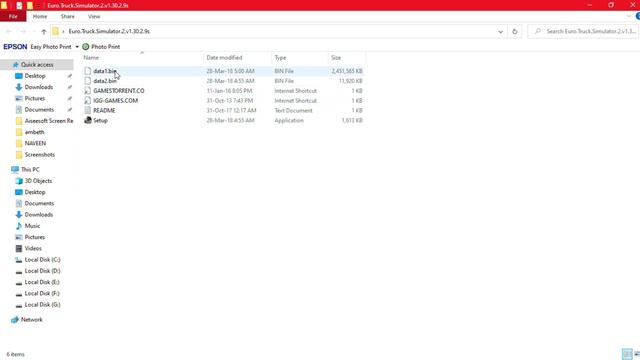Sort files by Name column
Screen dimensions: 640x360
click(x=91, y=58)
